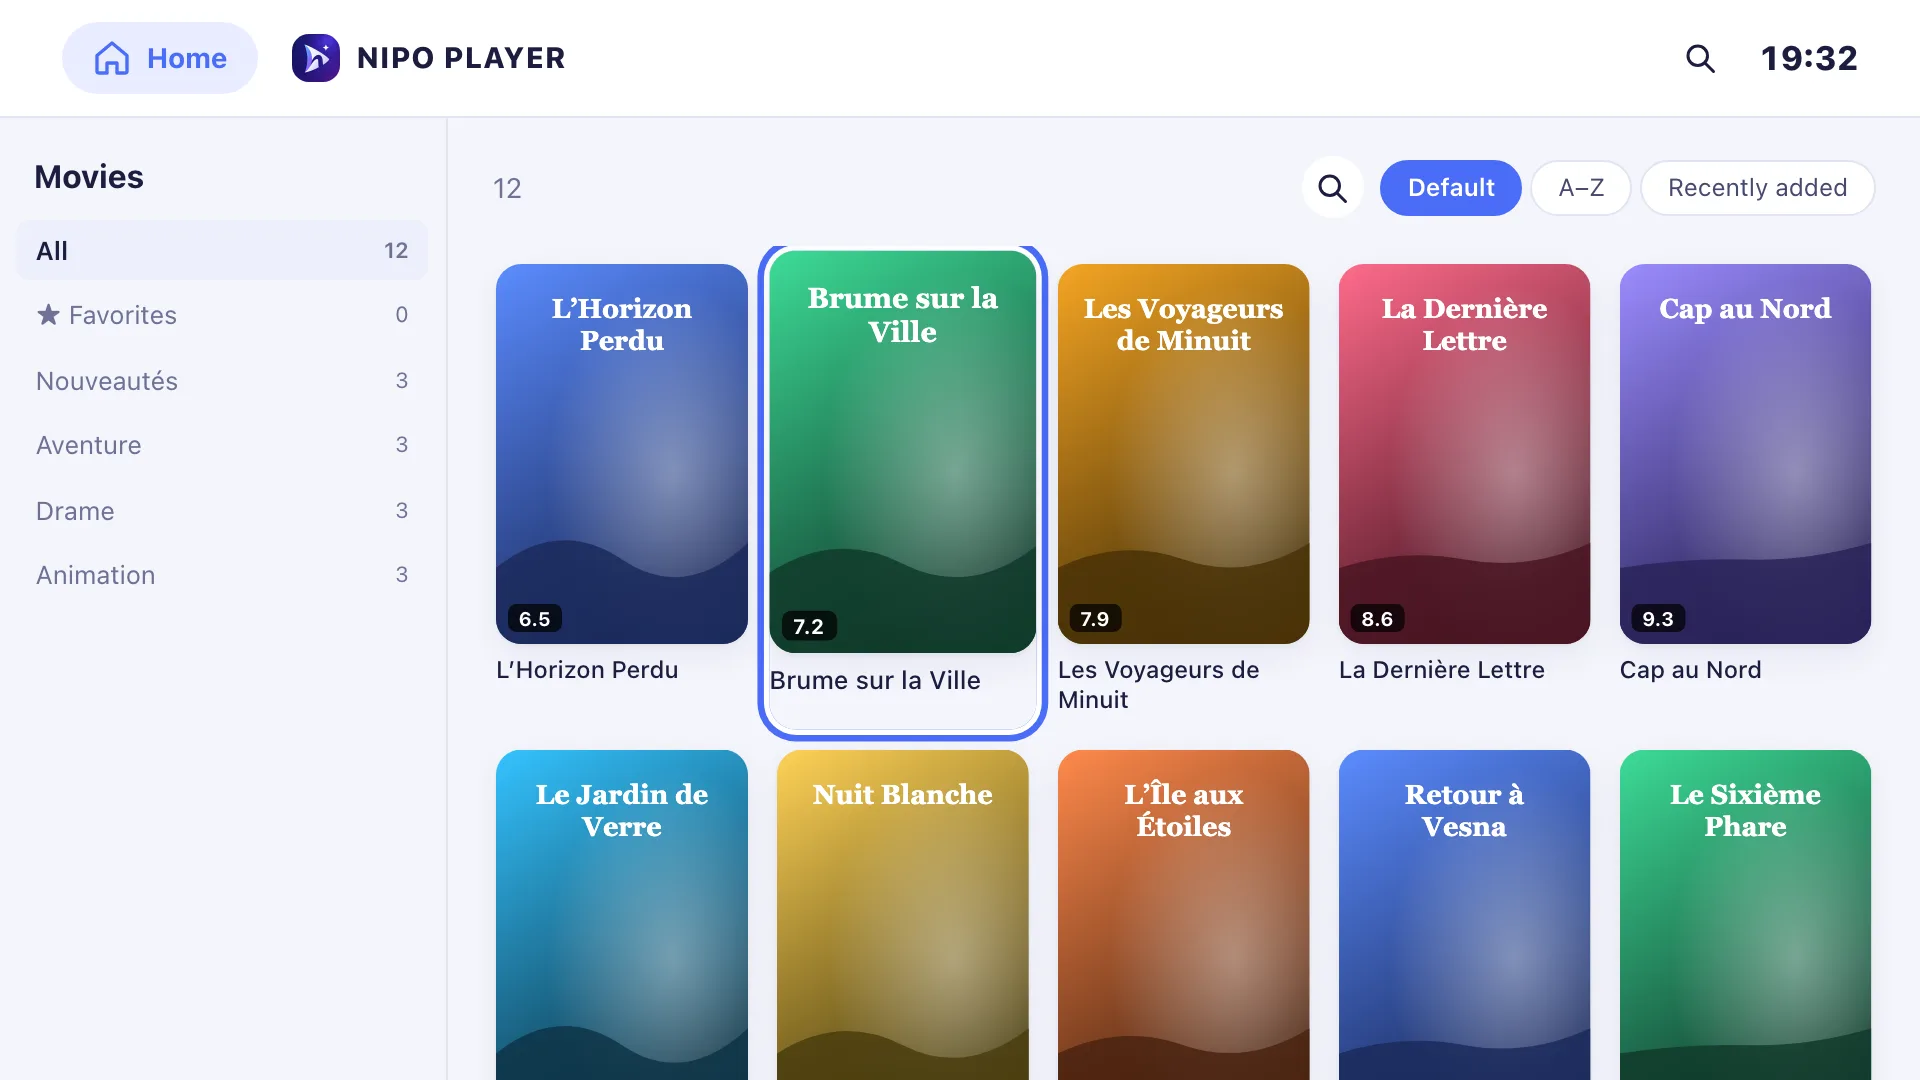Image resolution: width=1920 pixels, height=1080 pixels.
Task: Click the Home house icon
Action: (x=112, y=58)
